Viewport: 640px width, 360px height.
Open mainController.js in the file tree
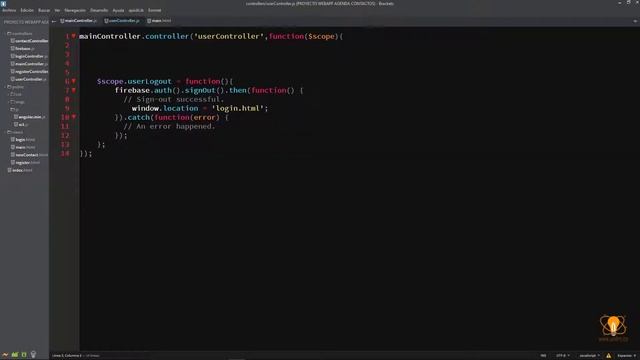[29, 64]
